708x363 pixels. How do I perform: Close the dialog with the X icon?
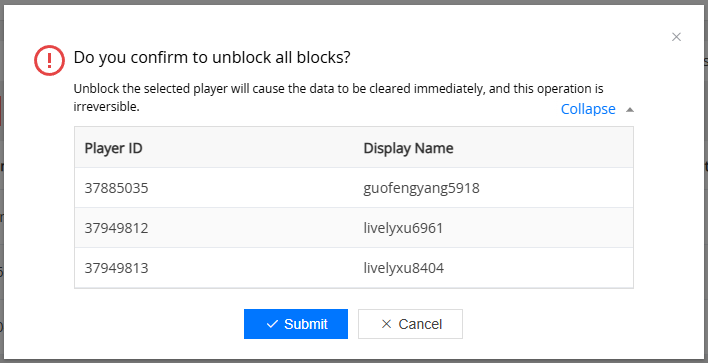tap(676, 37)
